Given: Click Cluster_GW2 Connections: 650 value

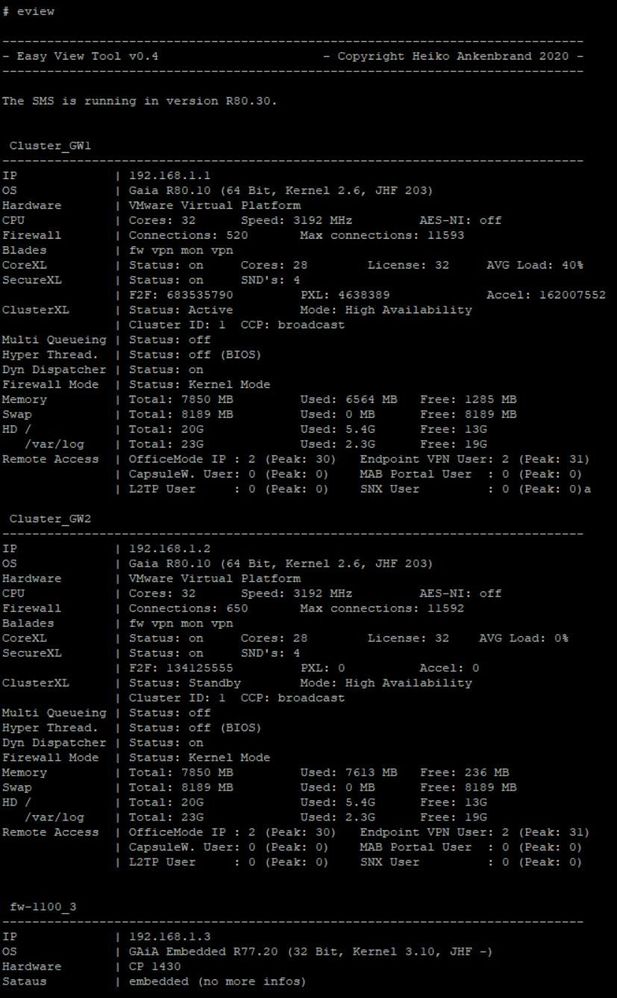Looking at the screenshot, I should [x=188, y=608].
